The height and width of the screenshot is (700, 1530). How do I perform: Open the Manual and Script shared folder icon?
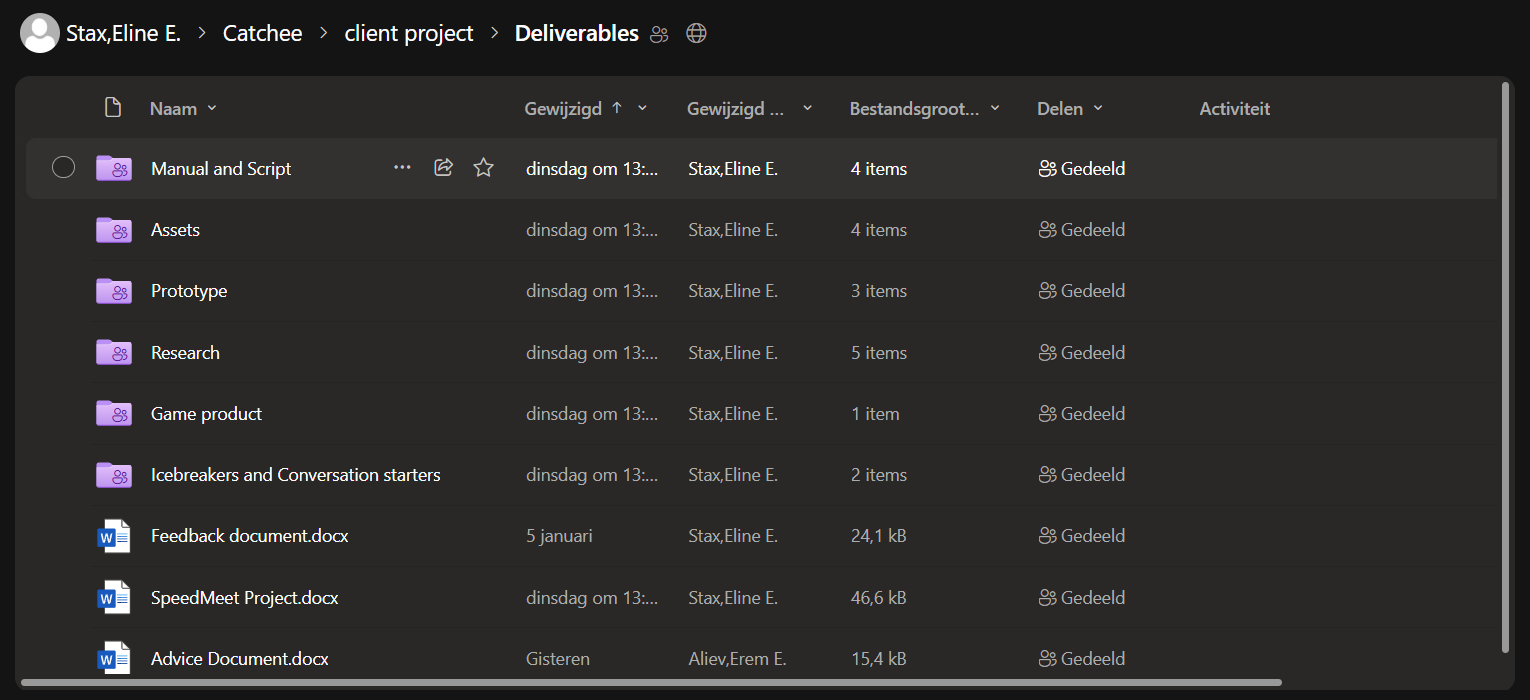pyautogui.click(x=113, y=168)
